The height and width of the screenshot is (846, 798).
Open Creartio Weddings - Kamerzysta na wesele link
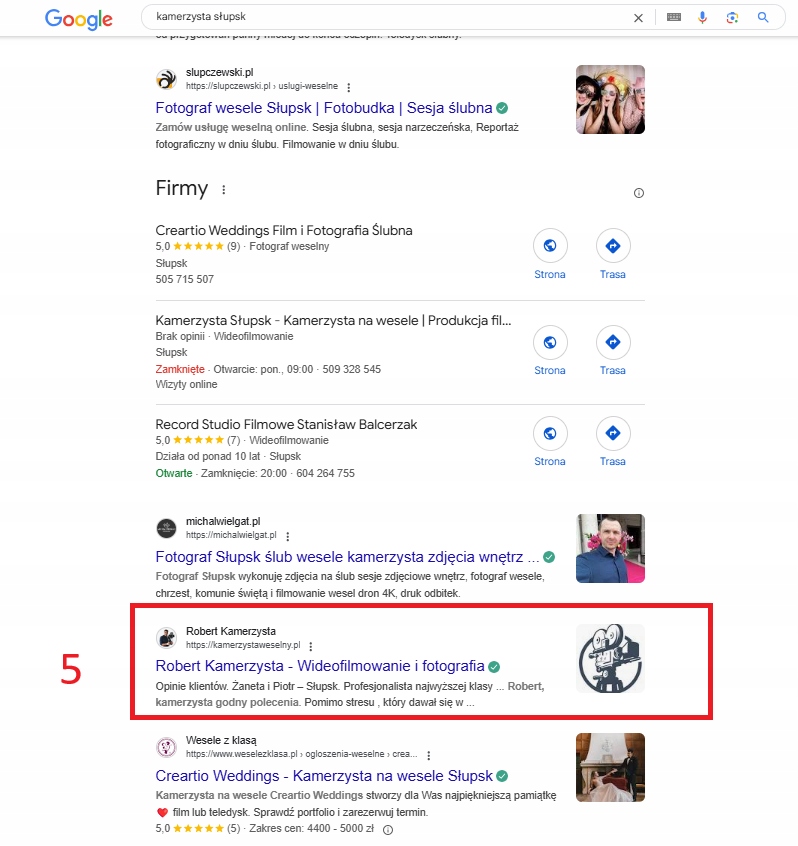point(324,776)
